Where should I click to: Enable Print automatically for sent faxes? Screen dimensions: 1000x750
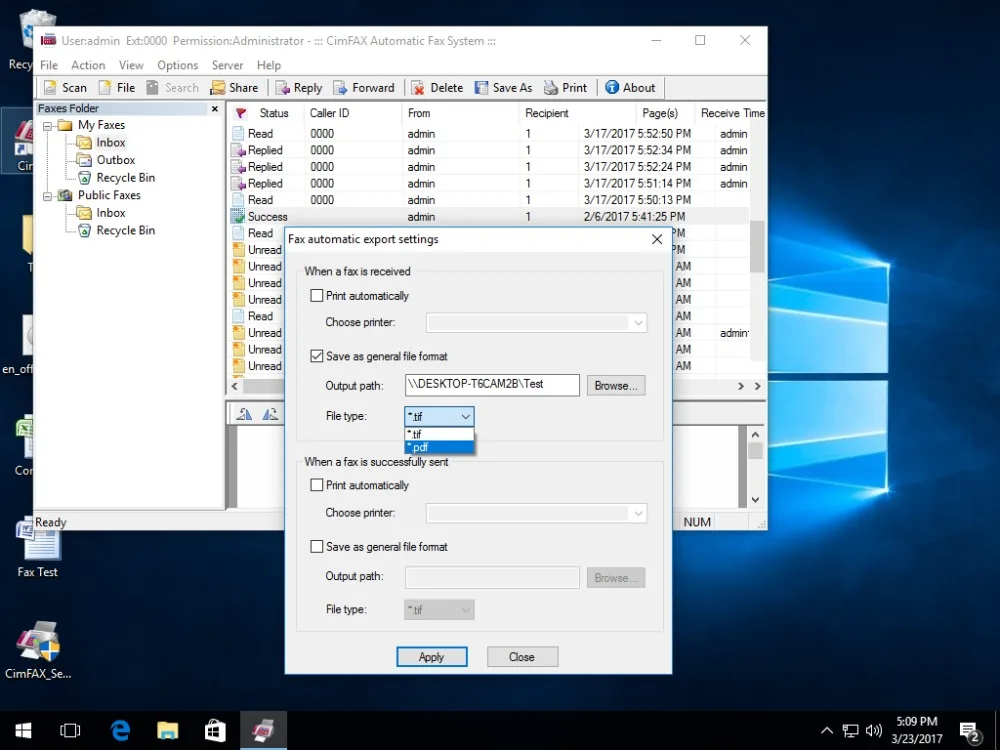tap(317, 485)
